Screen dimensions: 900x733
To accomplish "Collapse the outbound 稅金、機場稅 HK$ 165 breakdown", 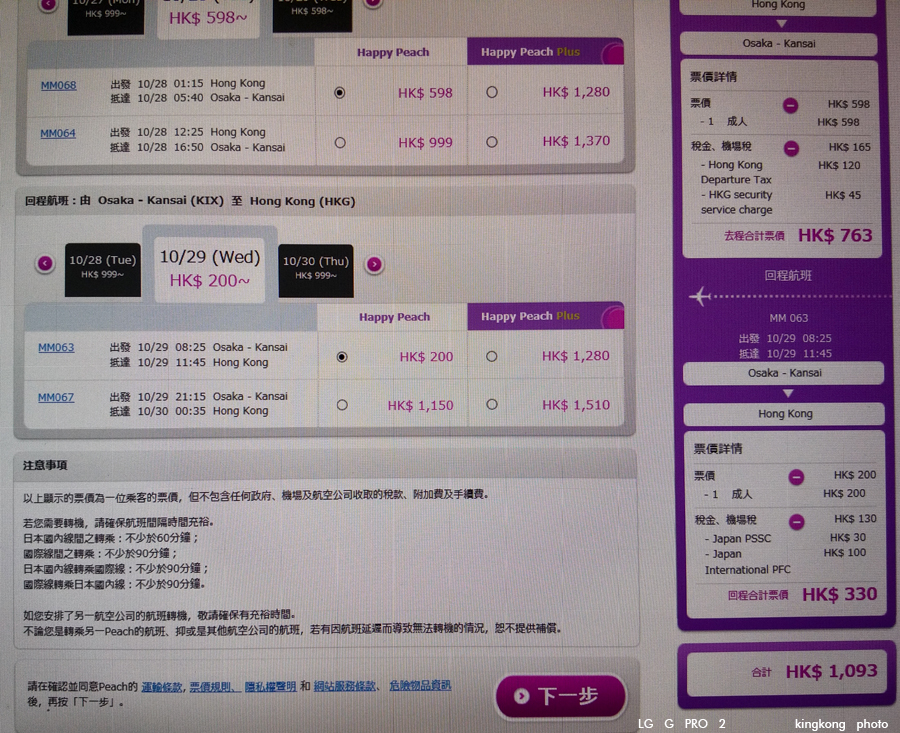I will click(x=791, y=149).
